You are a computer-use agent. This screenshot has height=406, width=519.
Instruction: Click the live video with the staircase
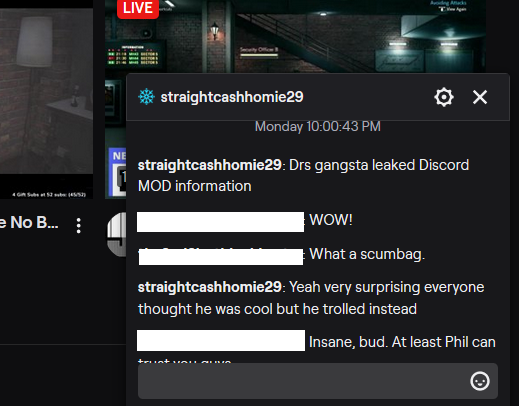pos(295,36)
